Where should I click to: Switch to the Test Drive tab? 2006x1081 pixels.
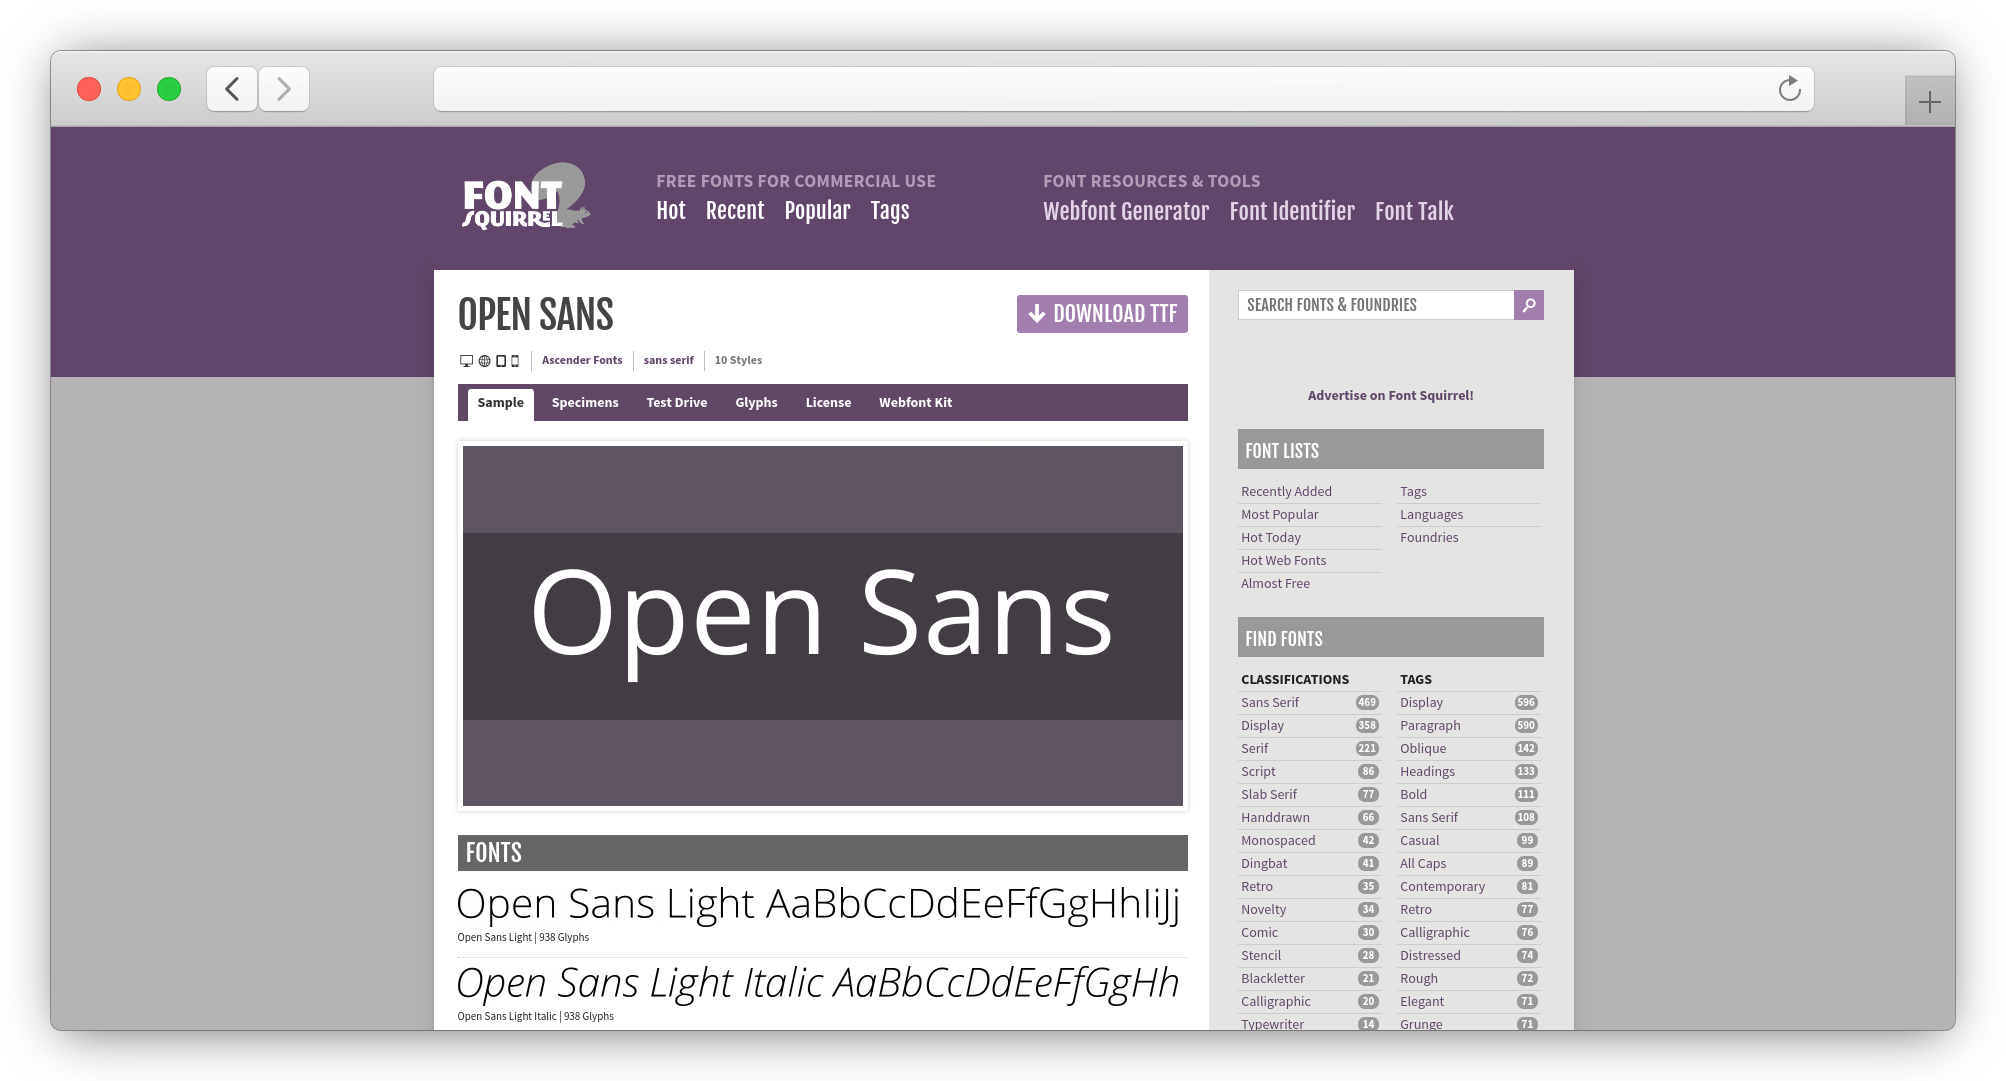(x=677, y=403)
